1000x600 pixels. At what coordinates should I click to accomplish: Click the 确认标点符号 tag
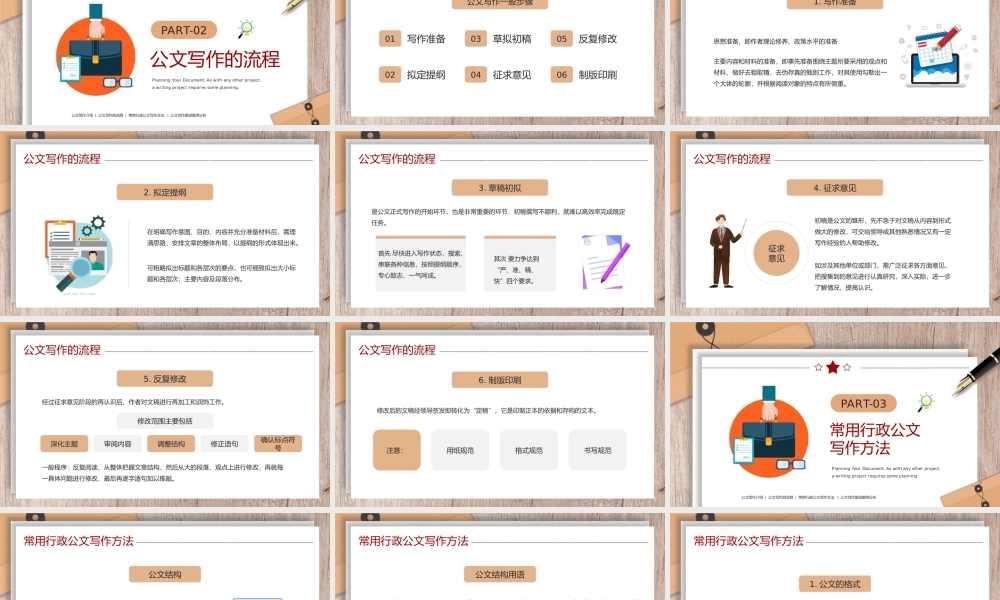[278, 444]
